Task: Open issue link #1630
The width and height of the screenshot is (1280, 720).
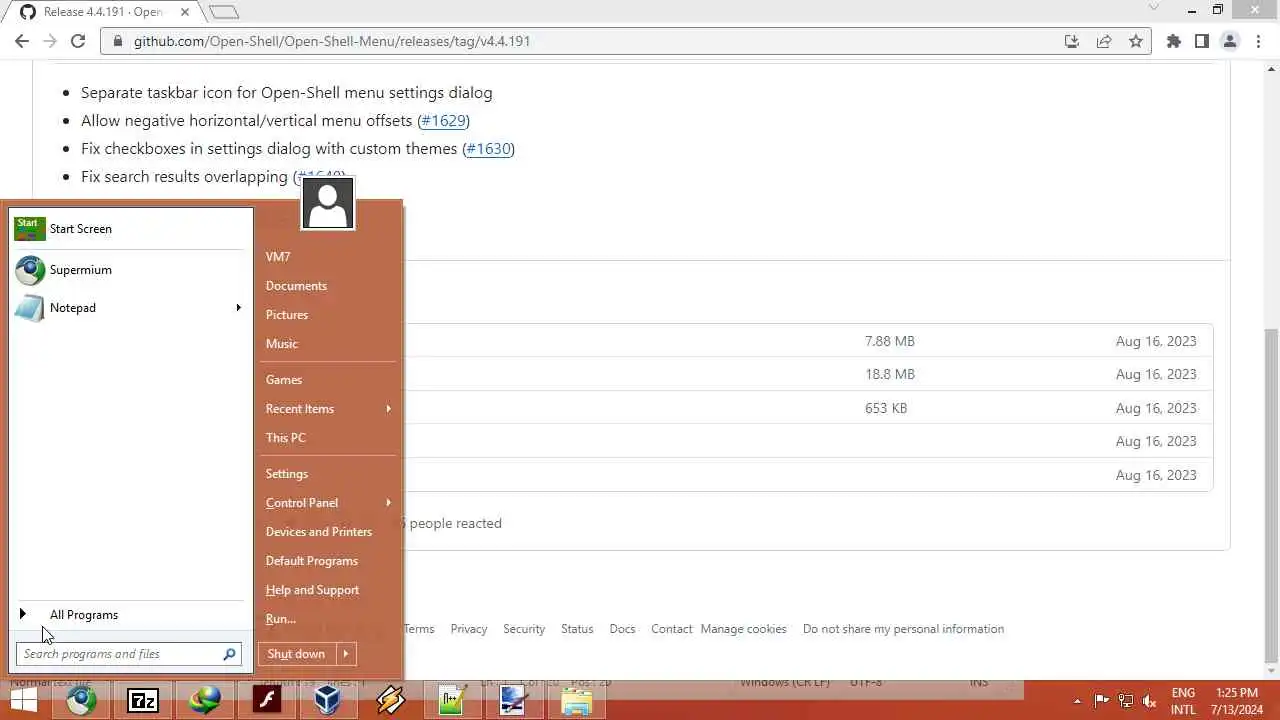Action: 488,148
